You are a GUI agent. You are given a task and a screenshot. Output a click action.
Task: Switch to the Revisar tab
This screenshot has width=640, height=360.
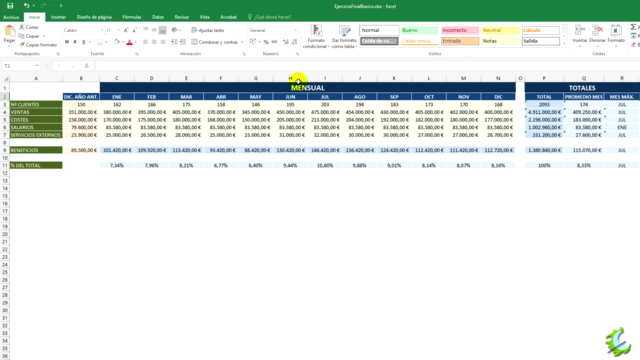182,17
